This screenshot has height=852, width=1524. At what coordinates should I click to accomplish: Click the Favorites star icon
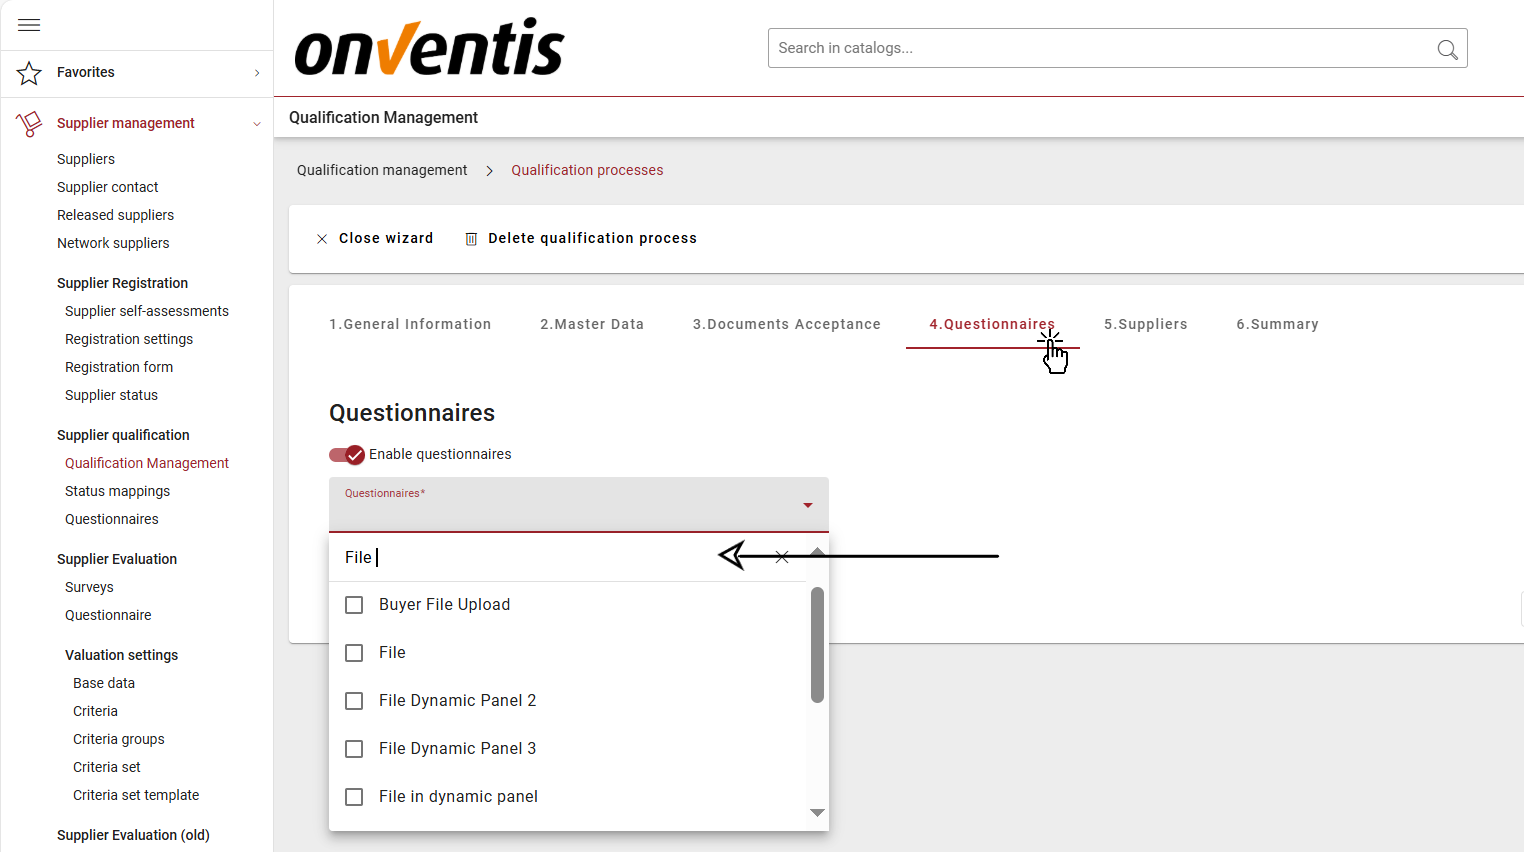pyautogui.click(x=29, y=73)
